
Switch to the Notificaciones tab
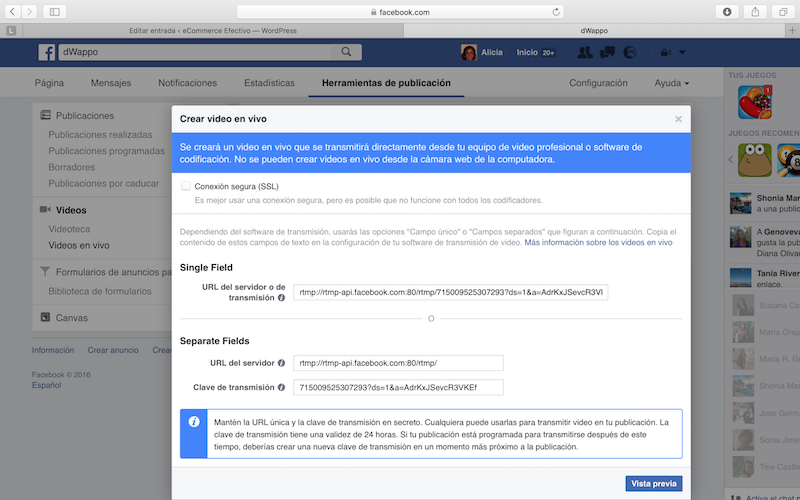187,83
